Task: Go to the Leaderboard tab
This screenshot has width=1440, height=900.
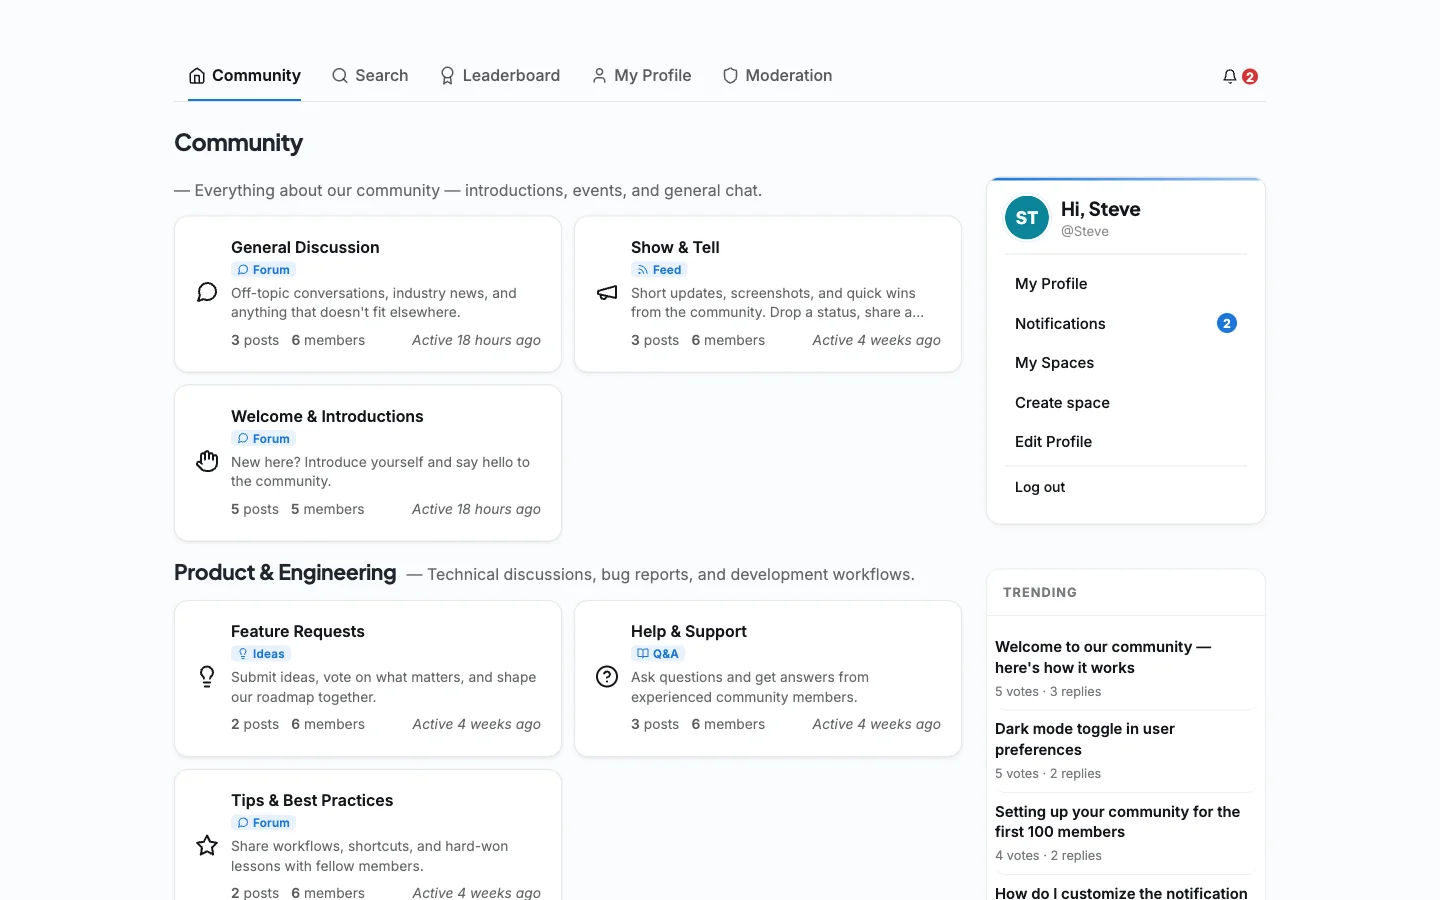Action: 500,76
